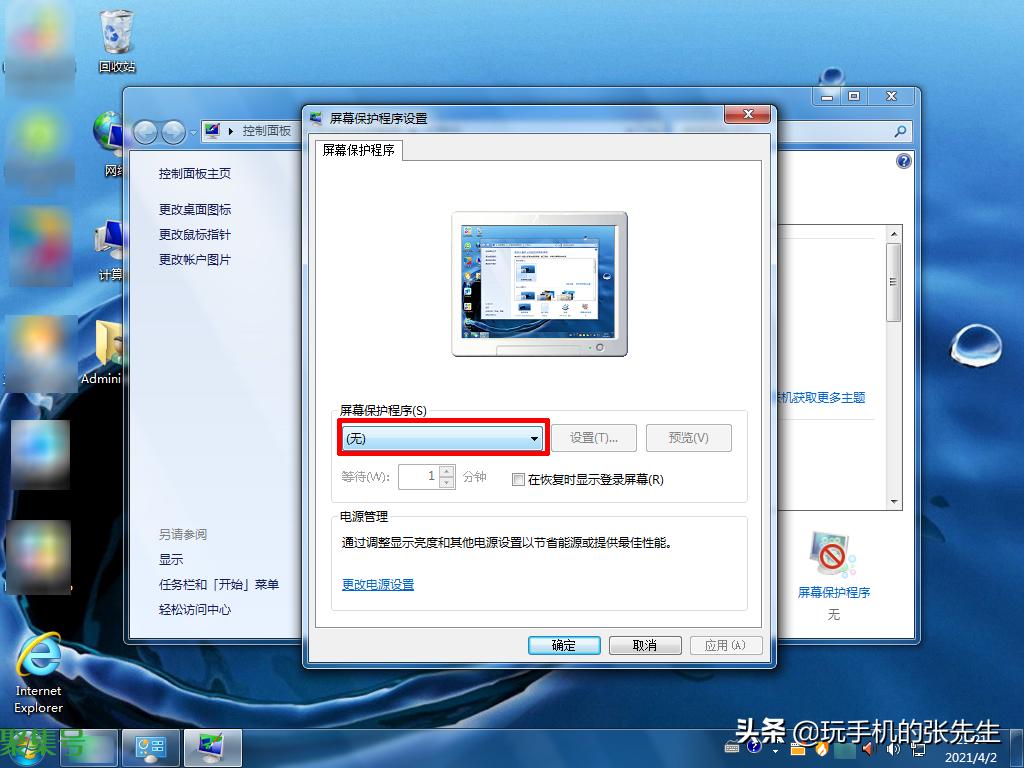Open the 更改电源设置 link

tap(378, 585)
